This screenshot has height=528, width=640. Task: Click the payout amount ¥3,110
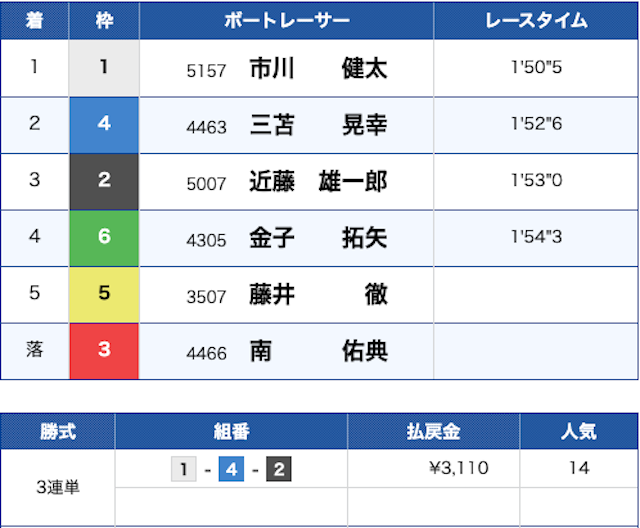(x=457, y=468)
